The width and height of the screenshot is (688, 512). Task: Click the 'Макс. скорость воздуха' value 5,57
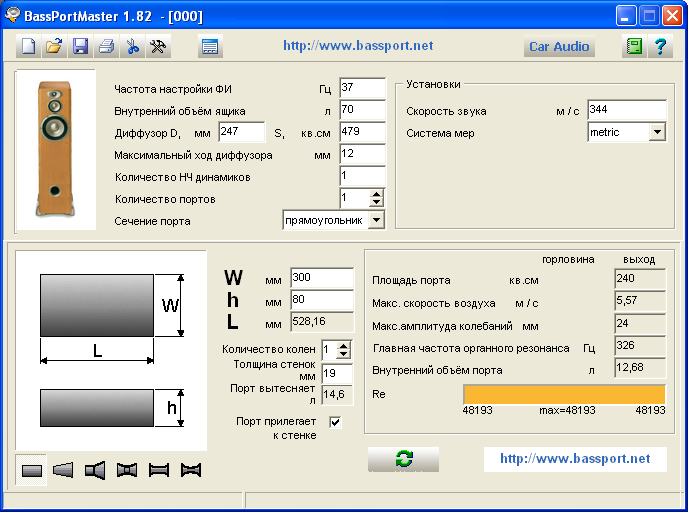(x=640, y=301)
